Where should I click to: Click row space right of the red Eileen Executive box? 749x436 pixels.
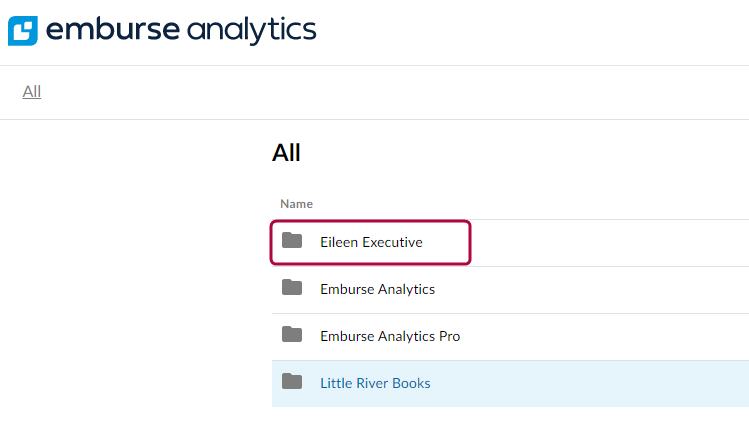pyautogui.click(x=610, y=243)
